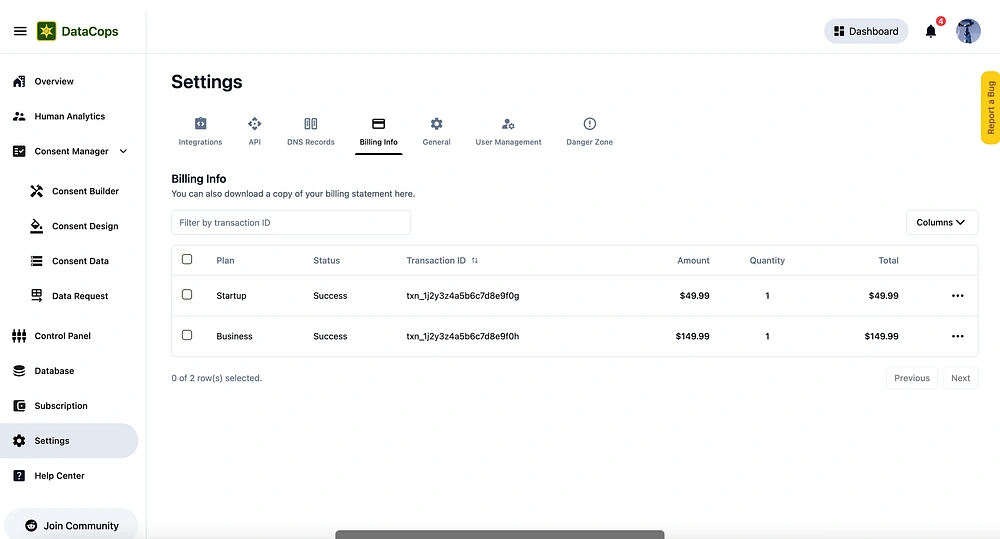Click the Dashboard button
1000x539 pixels.
[x=866, y=31]
